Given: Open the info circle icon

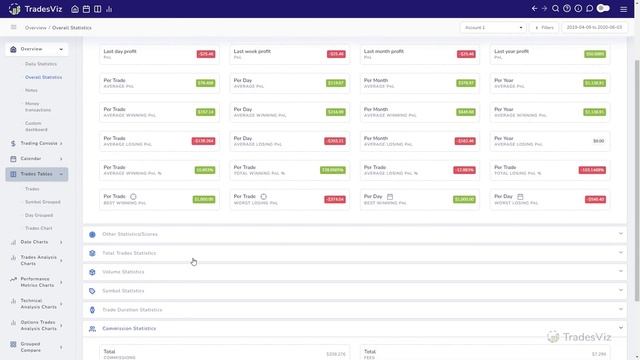Looking at the screenshot, I should click(x=578, y=8).
